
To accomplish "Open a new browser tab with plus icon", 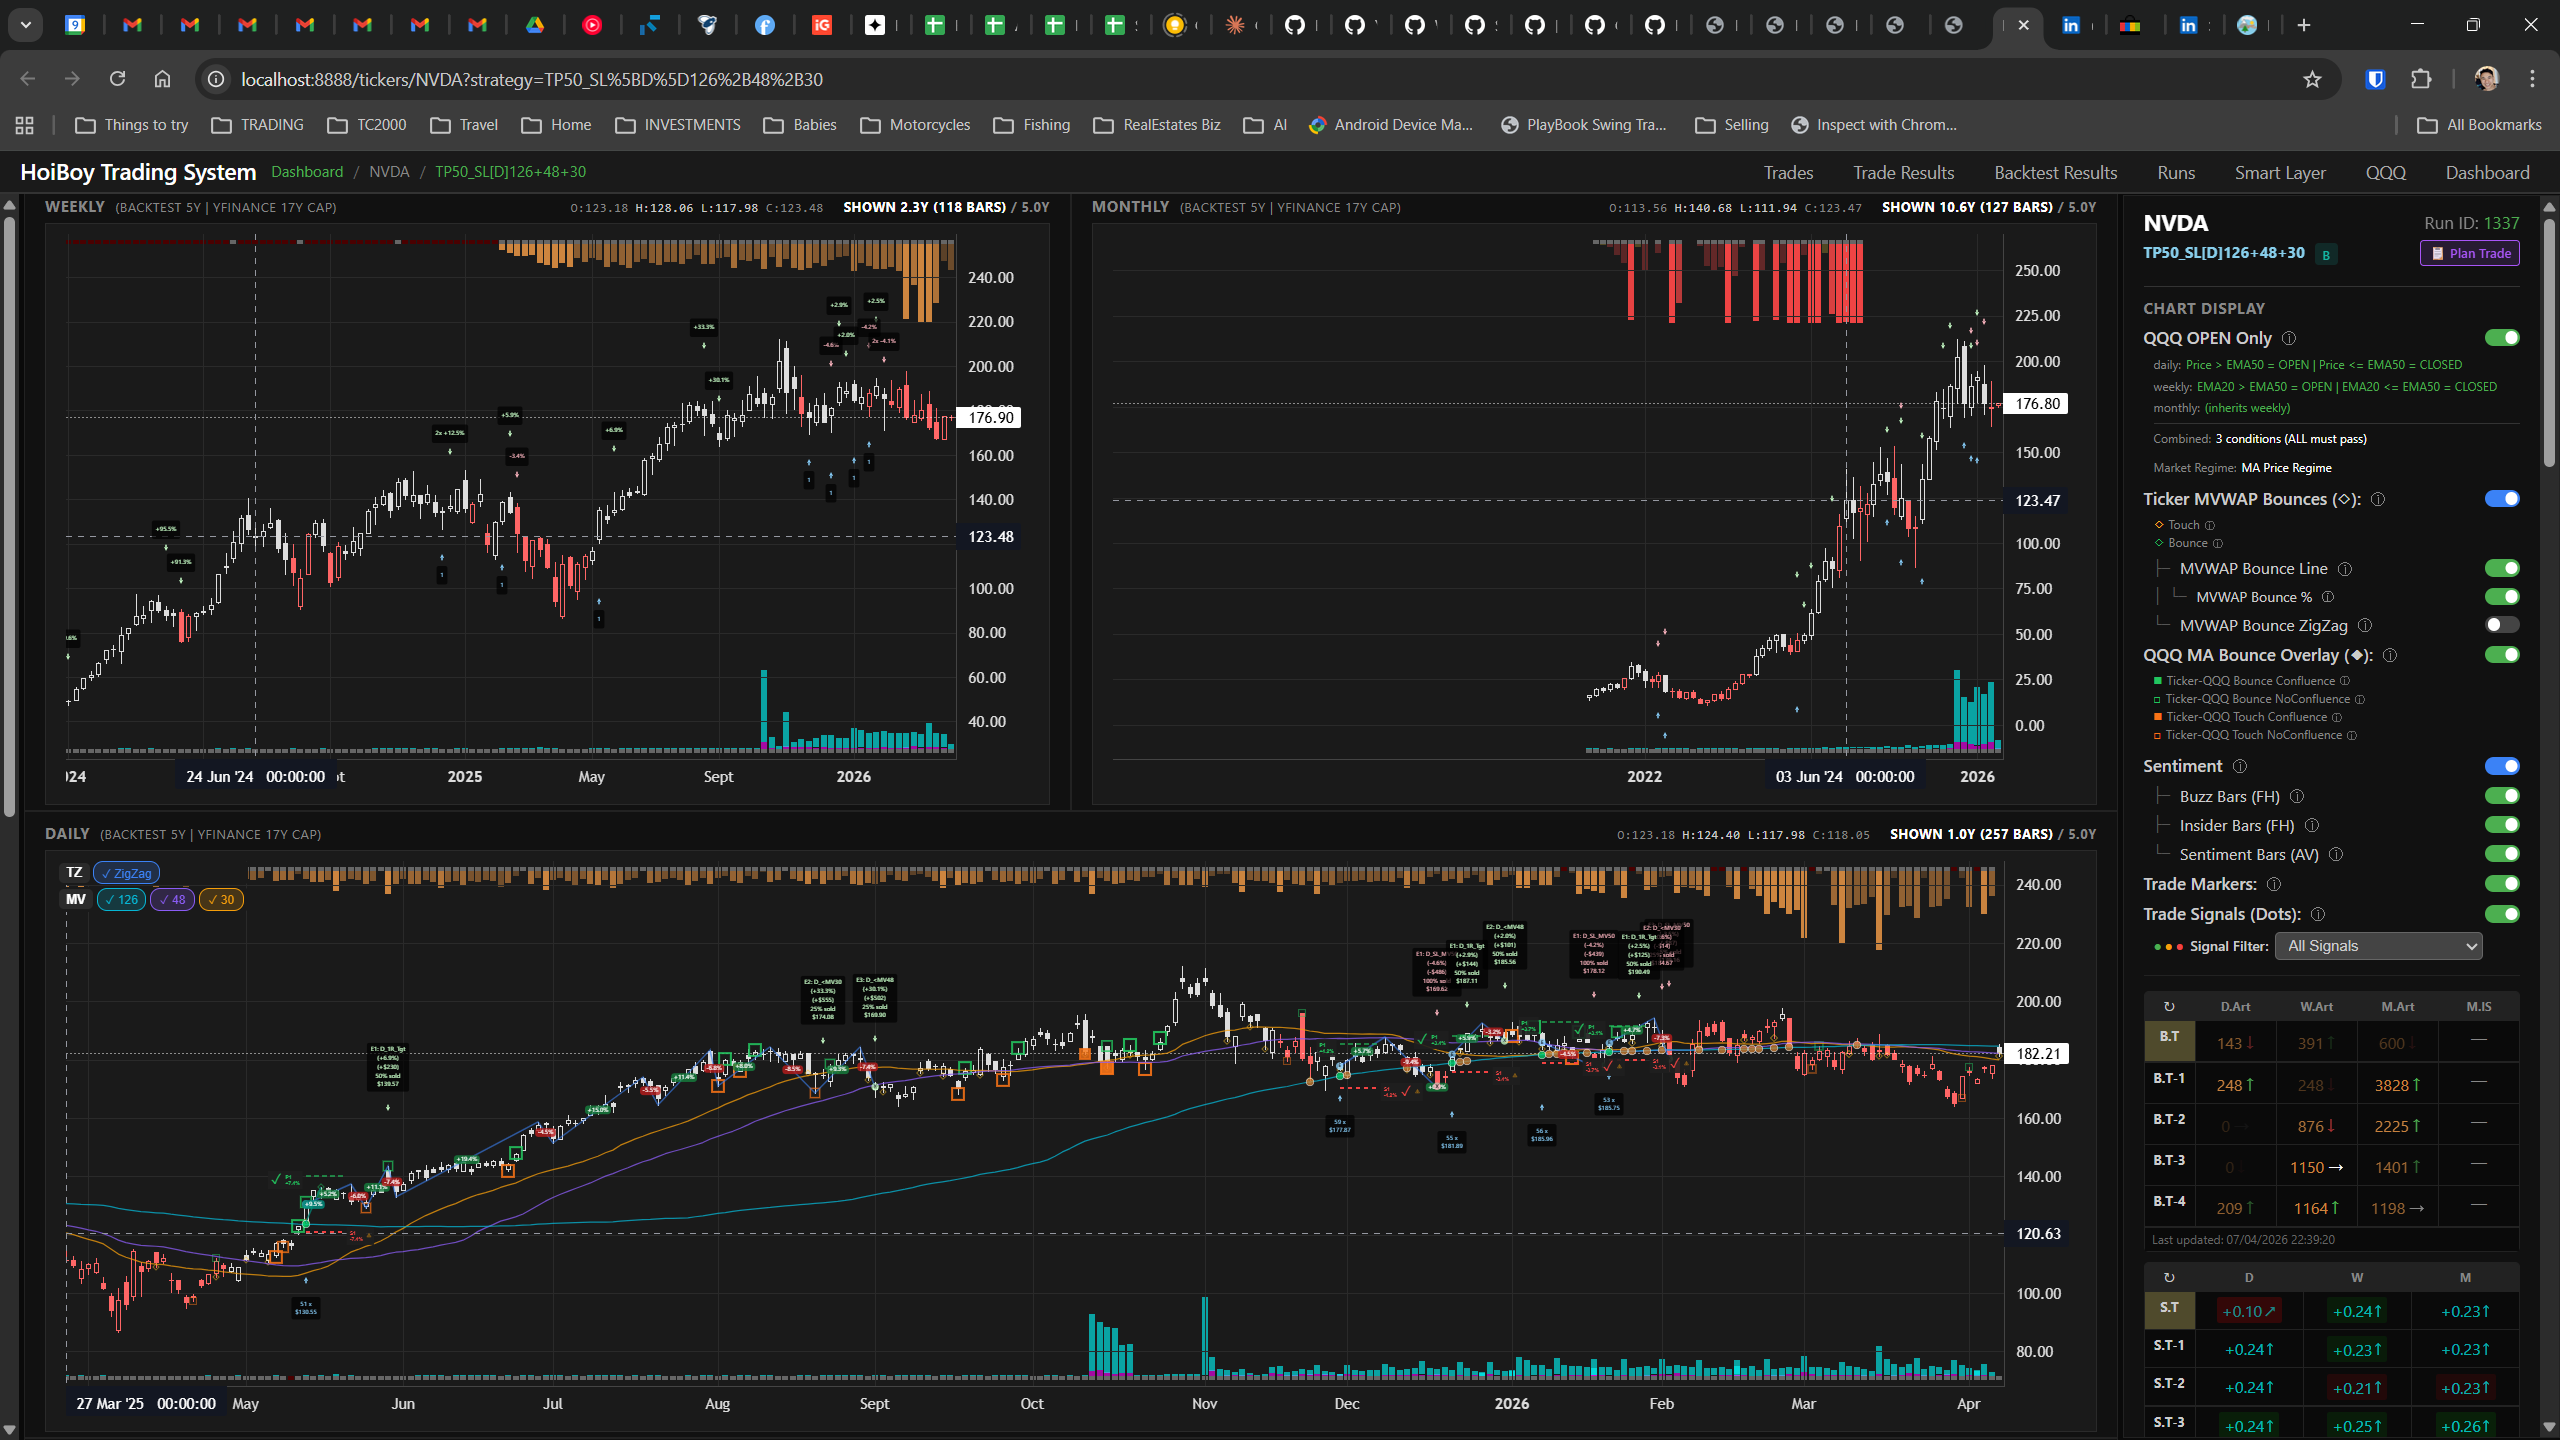I will 2304,25.
